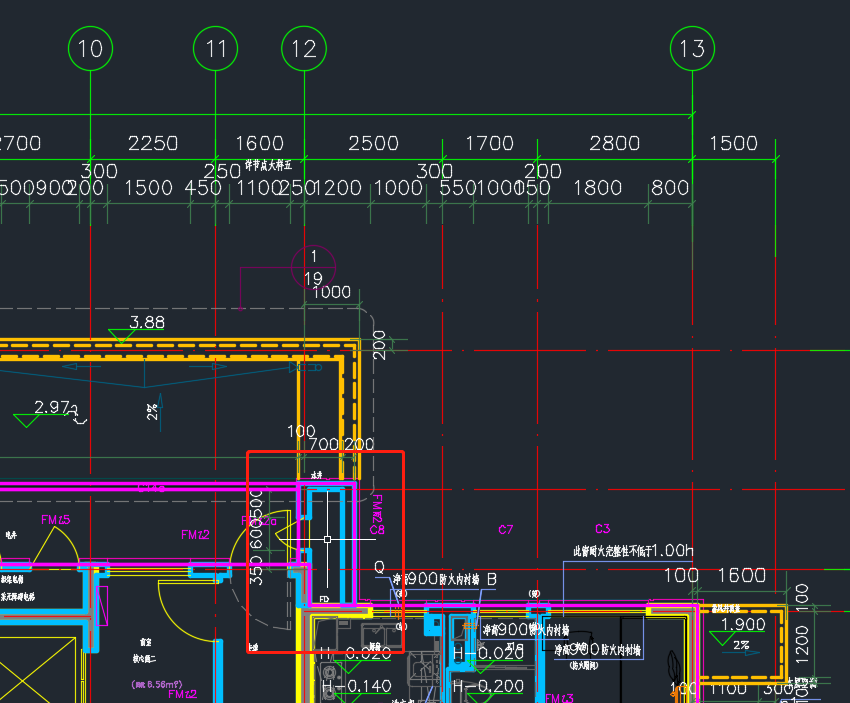Select the grid axis bubble numbered 12
The width and height of the screenshot is (850, 703).
pyautogui.click(x=304, y=49)
